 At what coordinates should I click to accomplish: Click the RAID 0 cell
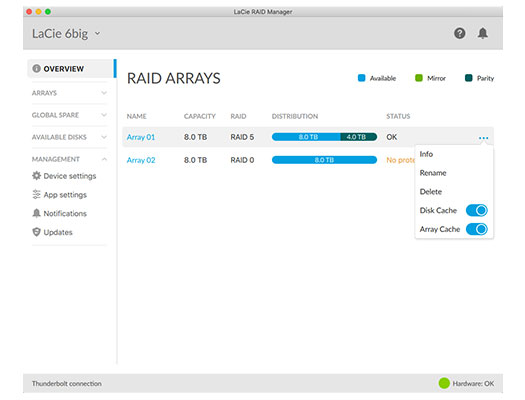(x=242, y=160)
